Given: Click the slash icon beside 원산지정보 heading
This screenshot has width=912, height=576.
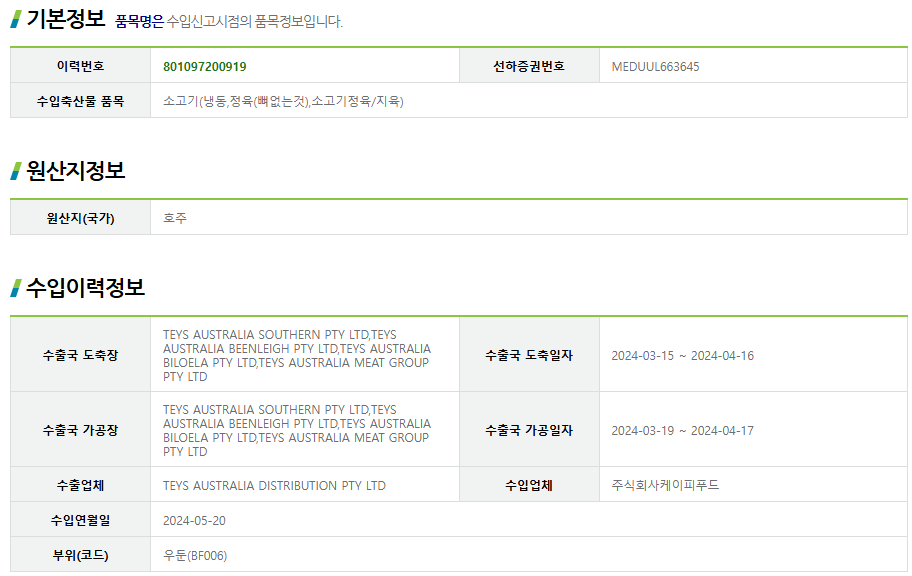Looking at the screenshot, I should point(16,171).
